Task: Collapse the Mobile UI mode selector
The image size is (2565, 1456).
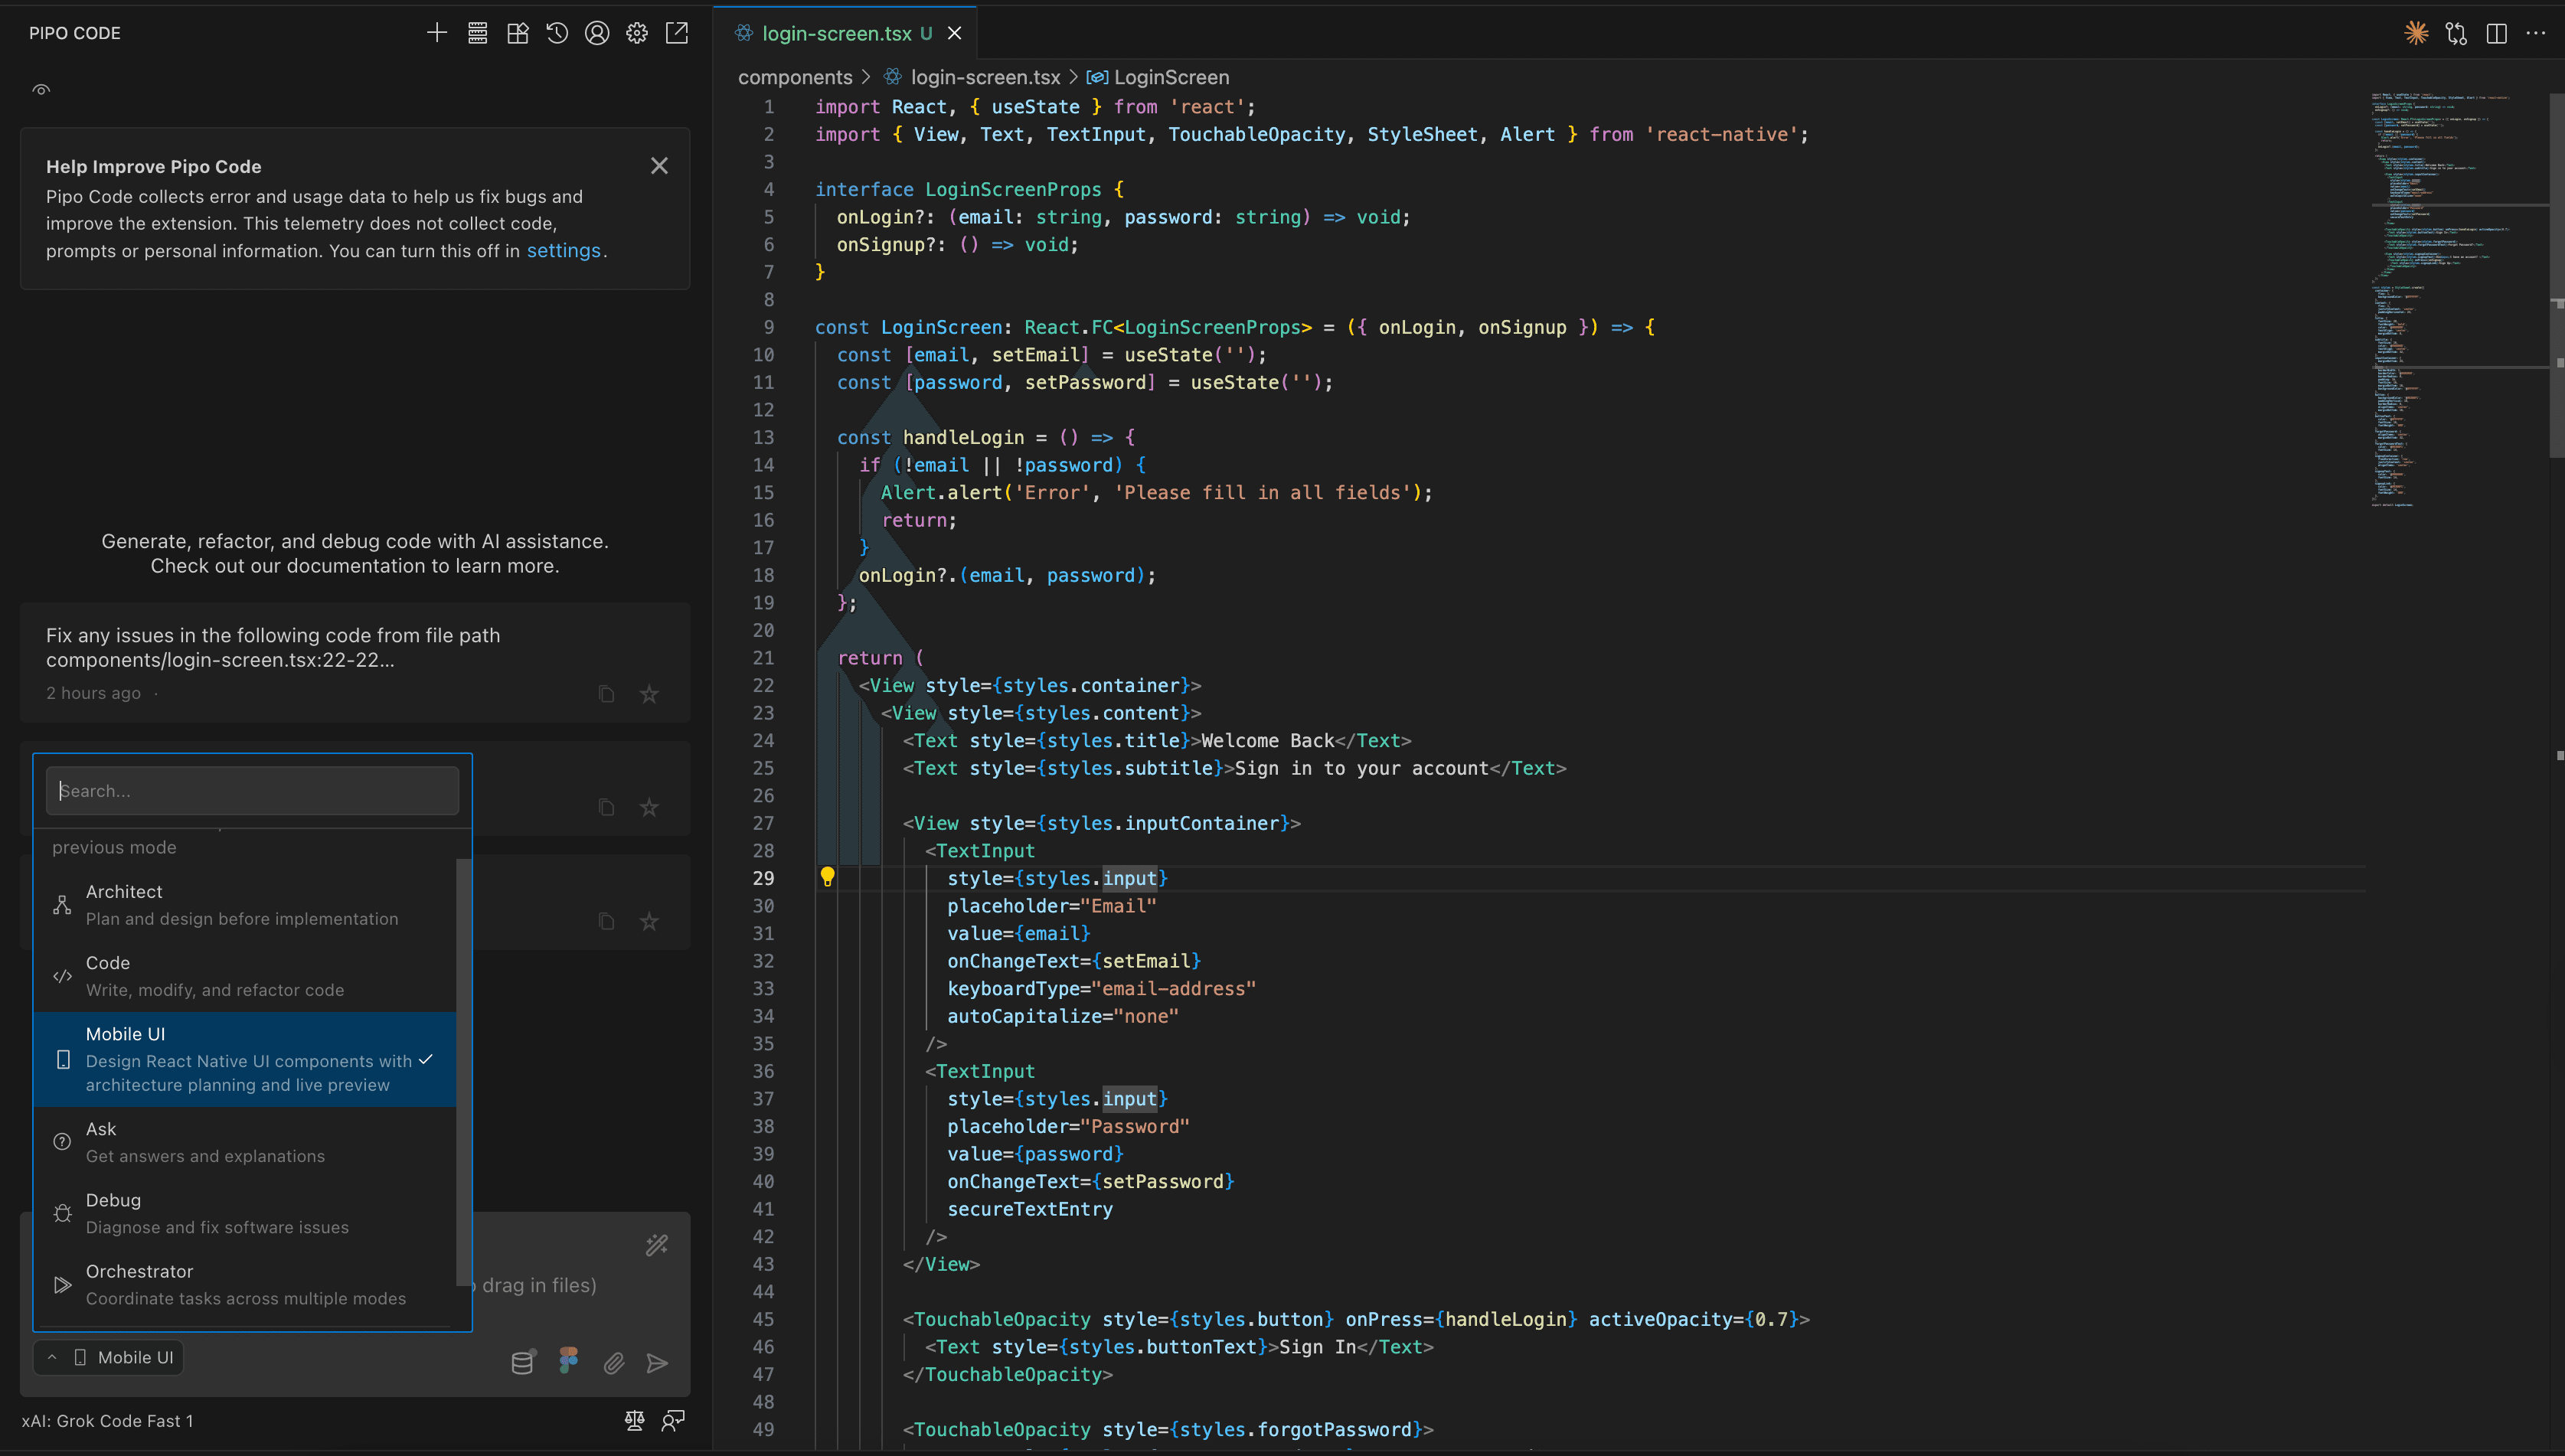Action: [x=109, y=1357]
